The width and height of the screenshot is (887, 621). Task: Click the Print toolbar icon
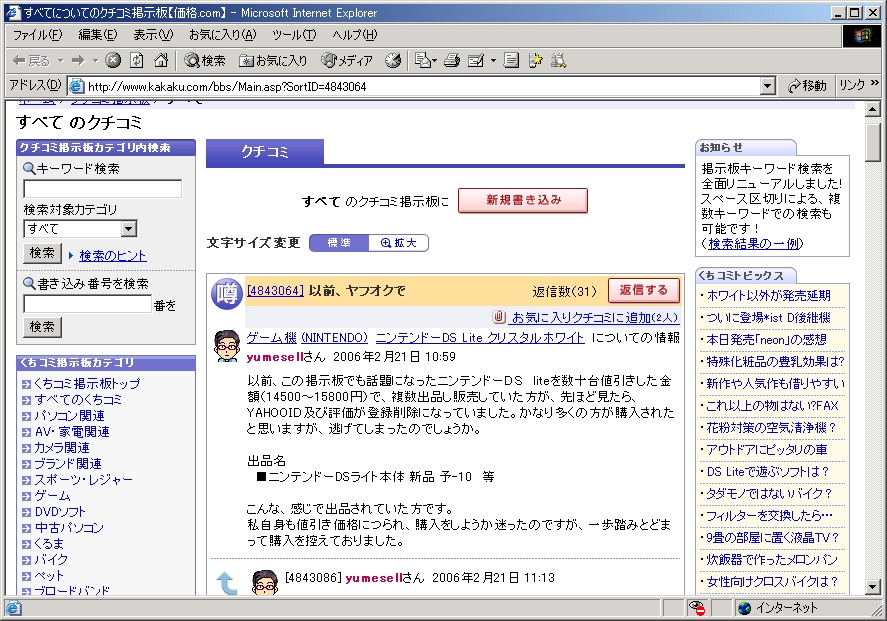[451, 61]
